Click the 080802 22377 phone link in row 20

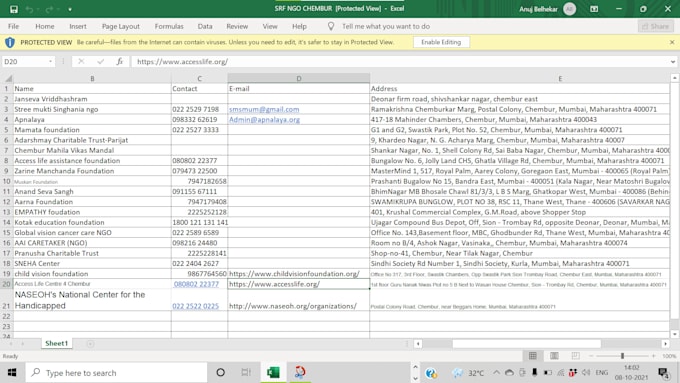pos(196,284)
